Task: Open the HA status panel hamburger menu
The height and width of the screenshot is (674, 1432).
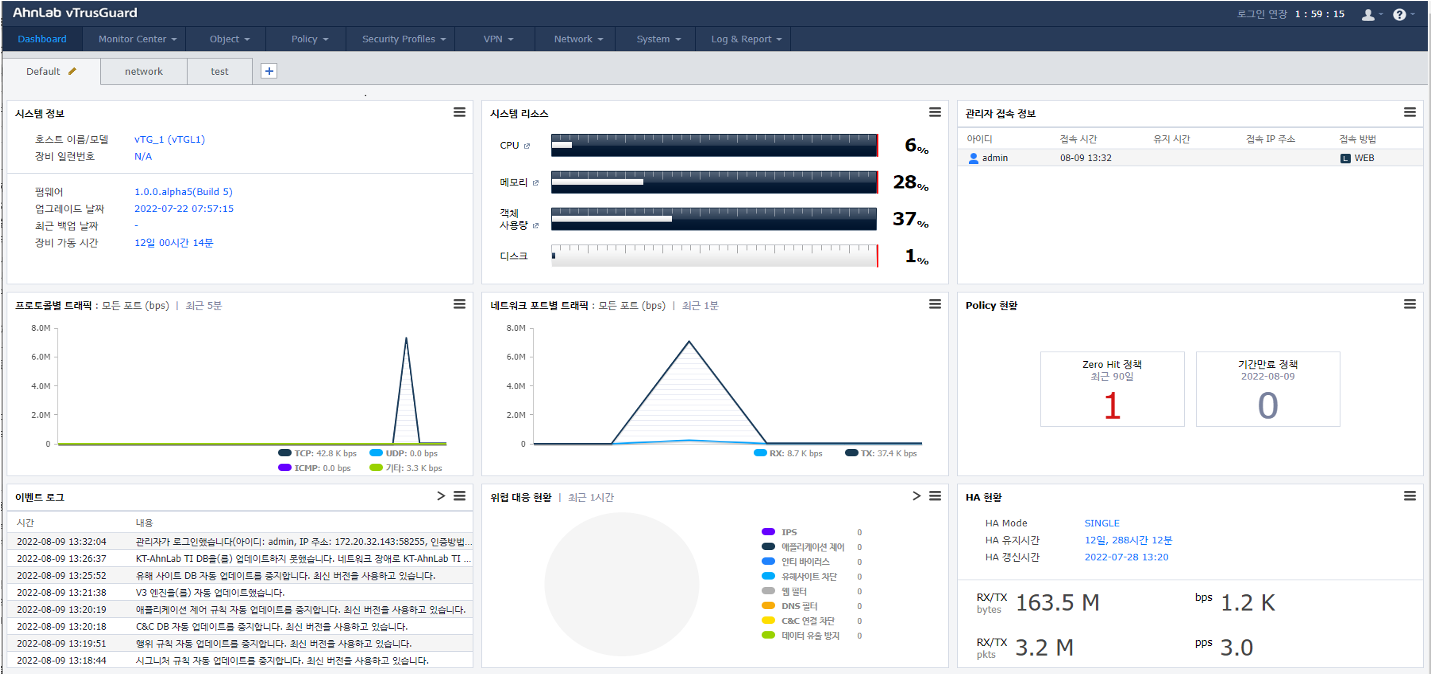Action: [x=1410, y=496]
